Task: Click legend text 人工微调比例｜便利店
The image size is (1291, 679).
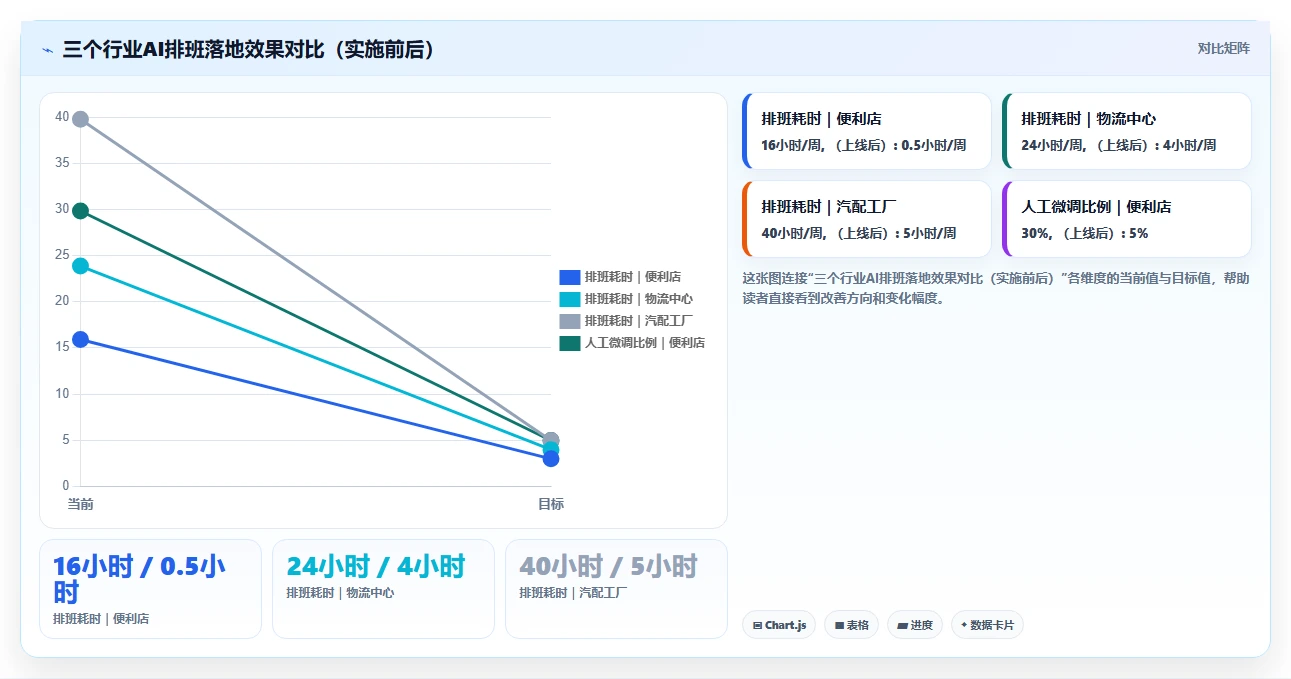Action: tap(644, 343)
